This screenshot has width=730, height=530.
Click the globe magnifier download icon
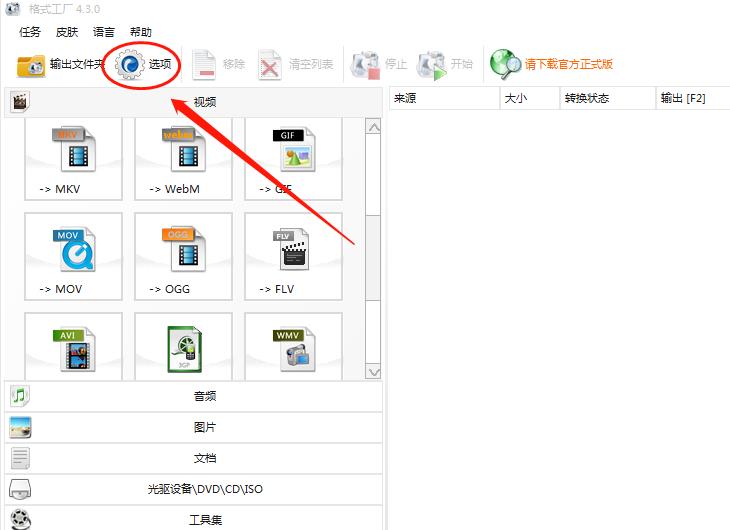(505, 64)
